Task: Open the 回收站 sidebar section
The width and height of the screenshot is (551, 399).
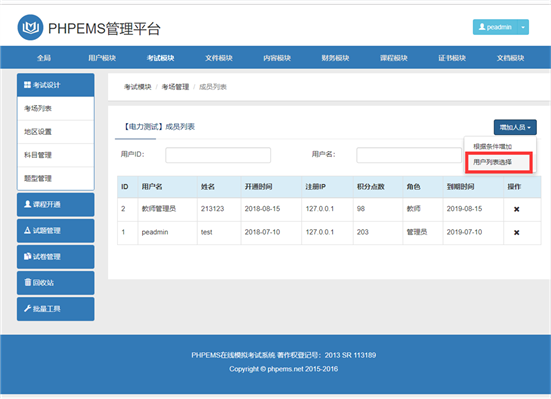Action: point(56,283)
